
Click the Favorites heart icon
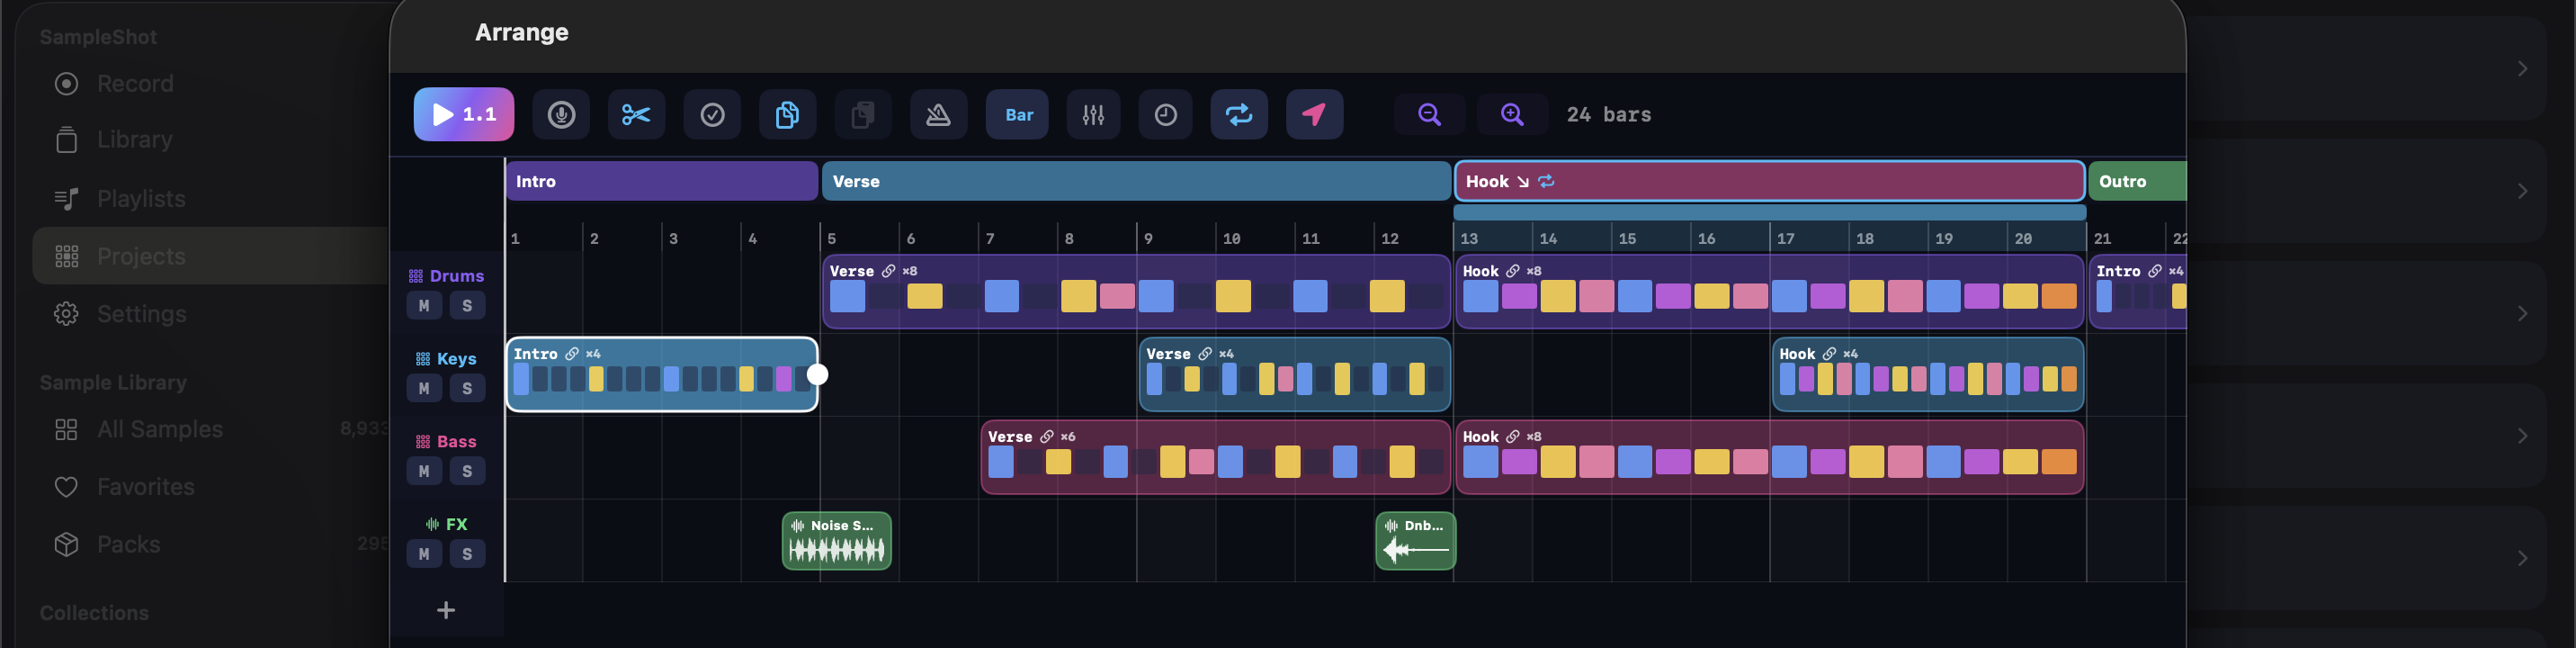[x=66, y=487]
